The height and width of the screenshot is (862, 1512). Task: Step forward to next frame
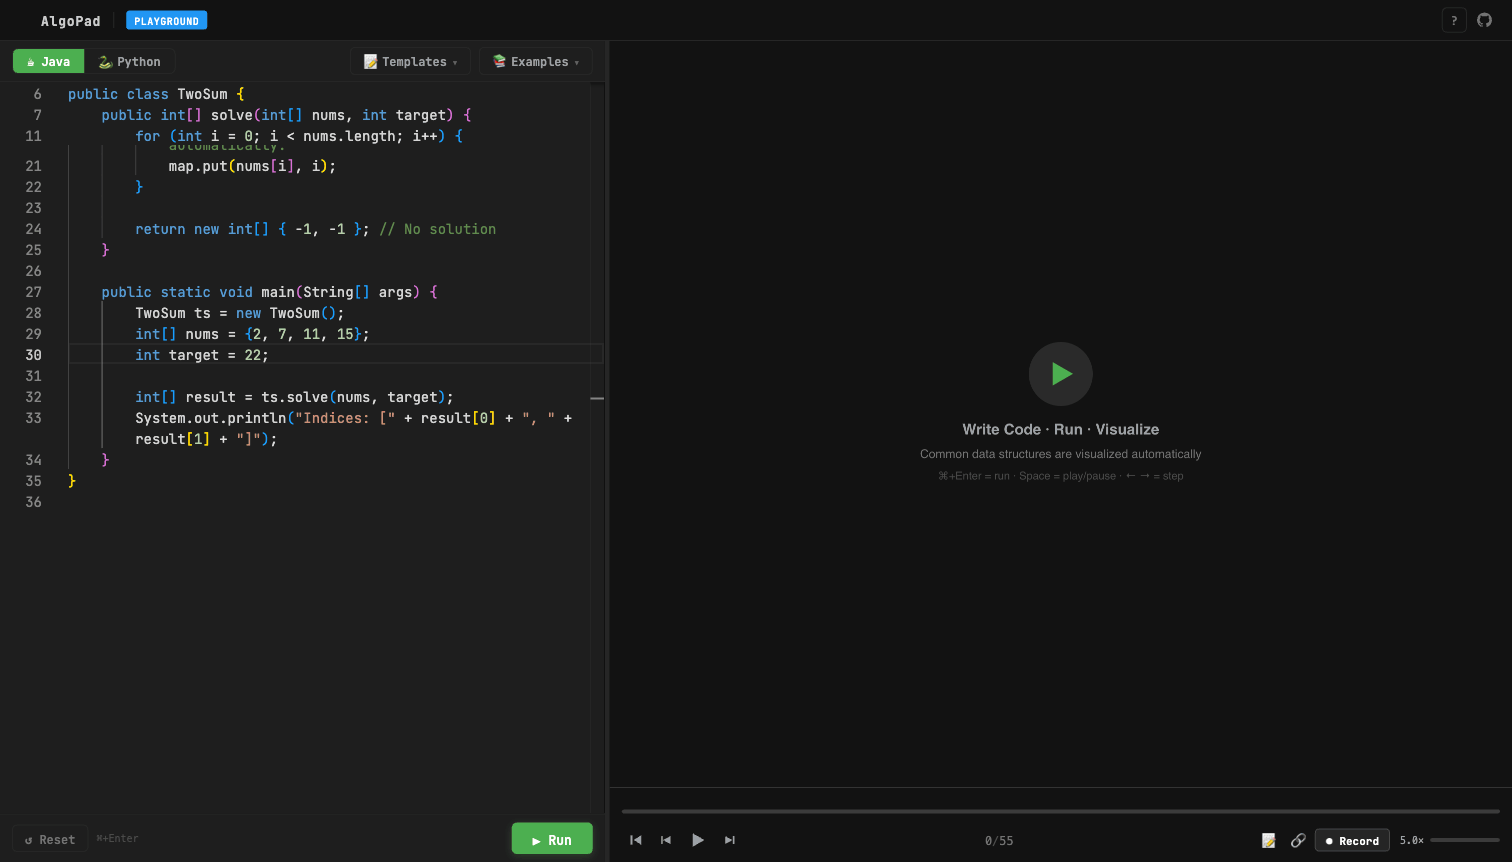(x=730, y=840)
